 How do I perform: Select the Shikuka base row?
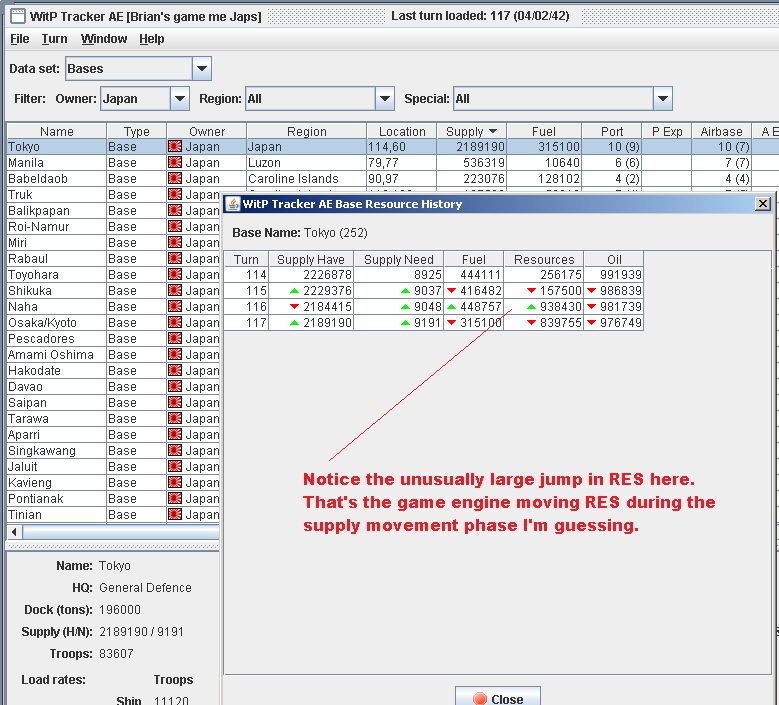pos(113,291)
